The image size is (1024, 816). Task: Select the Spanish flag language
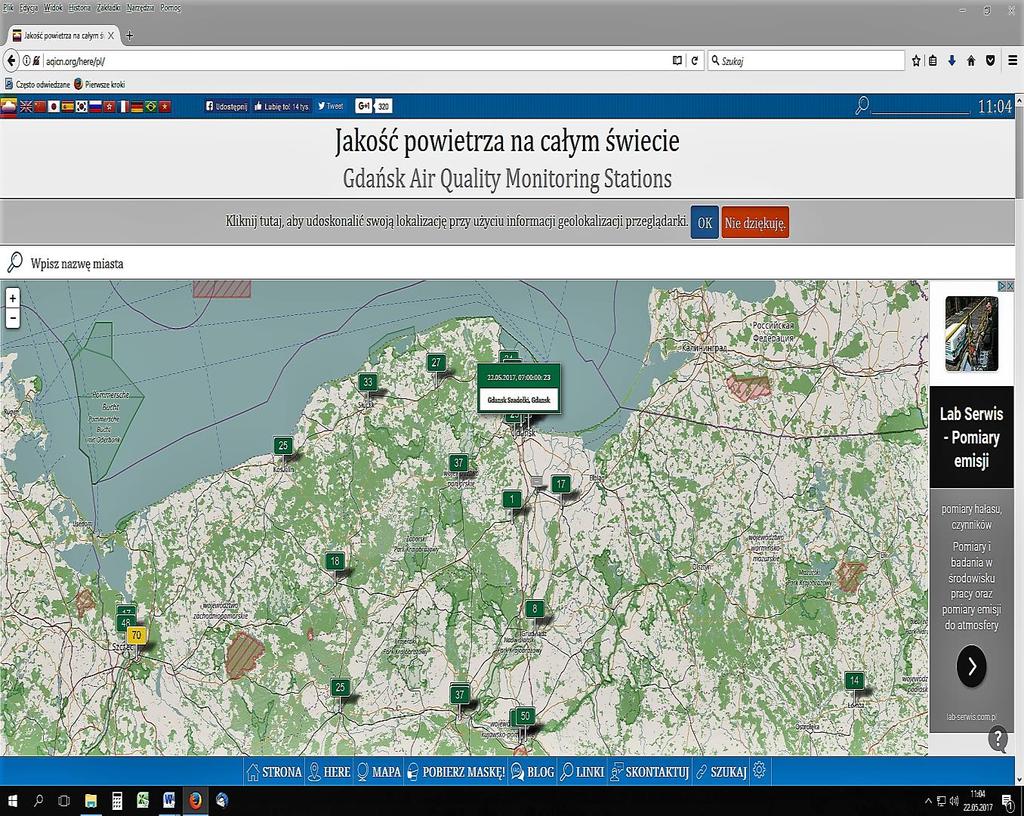pos(68,106)
